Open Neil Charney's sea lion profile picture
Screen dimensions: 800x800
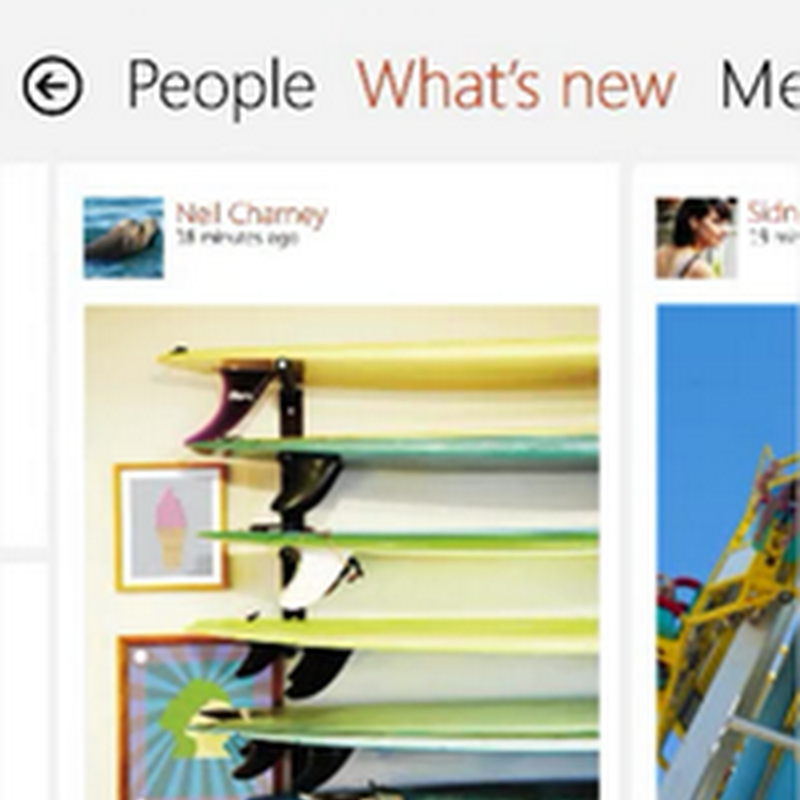click(124, 238)
